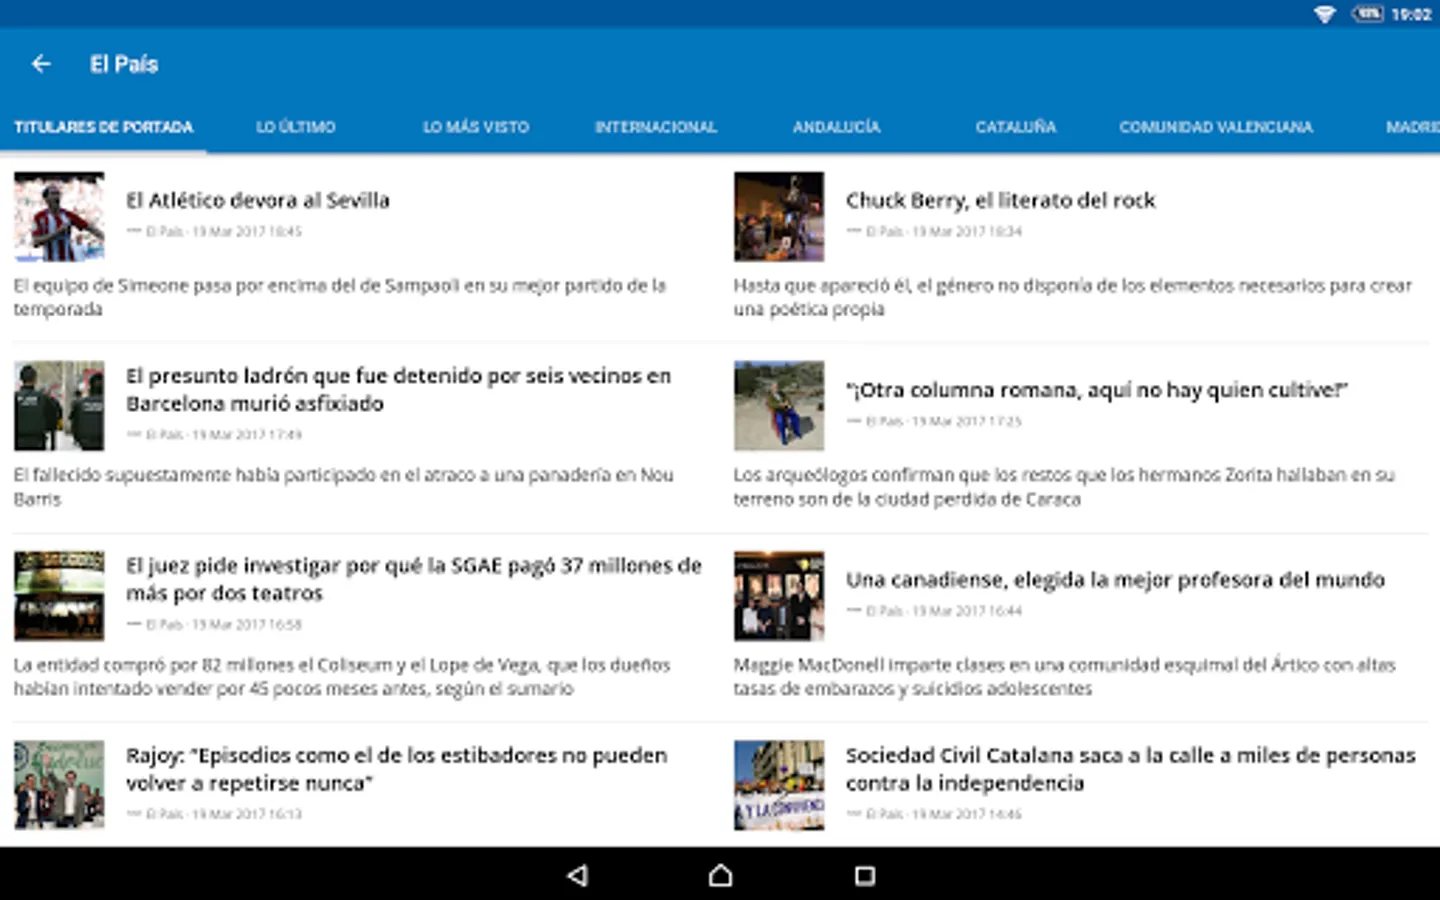Check the Wi-Fi status icon
This screenshot has height=900, width=1440.
pos(1325,14)
